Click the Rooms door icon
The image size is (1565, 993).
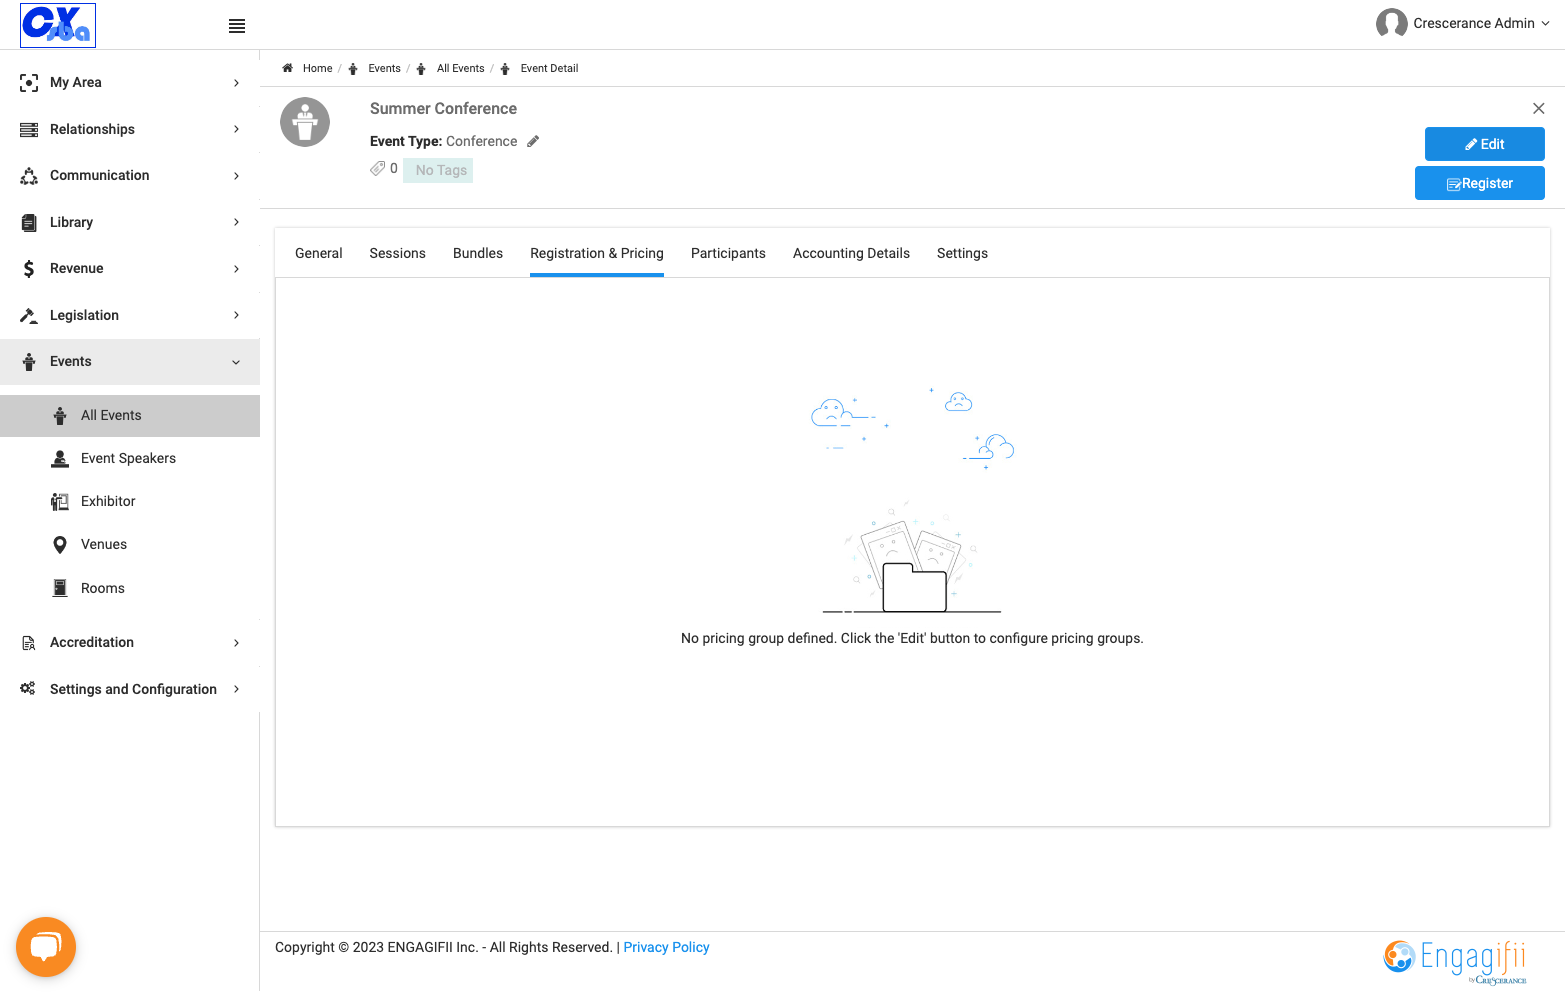point(60,588)
